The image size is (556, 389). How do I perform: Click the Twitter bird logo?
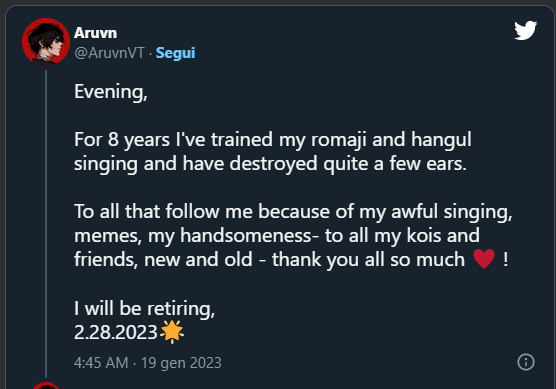tap(526, 30)
